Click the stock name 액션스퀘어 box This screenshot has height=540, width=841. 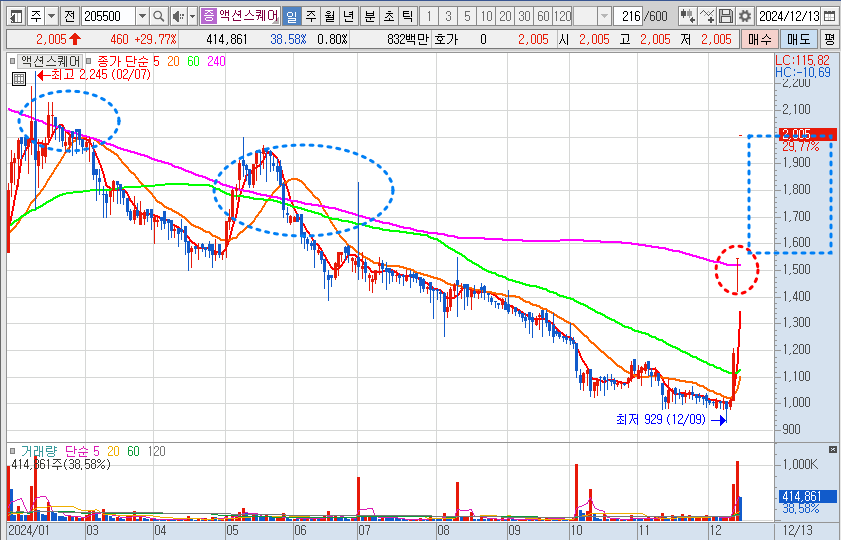click(x=248, y=16)
